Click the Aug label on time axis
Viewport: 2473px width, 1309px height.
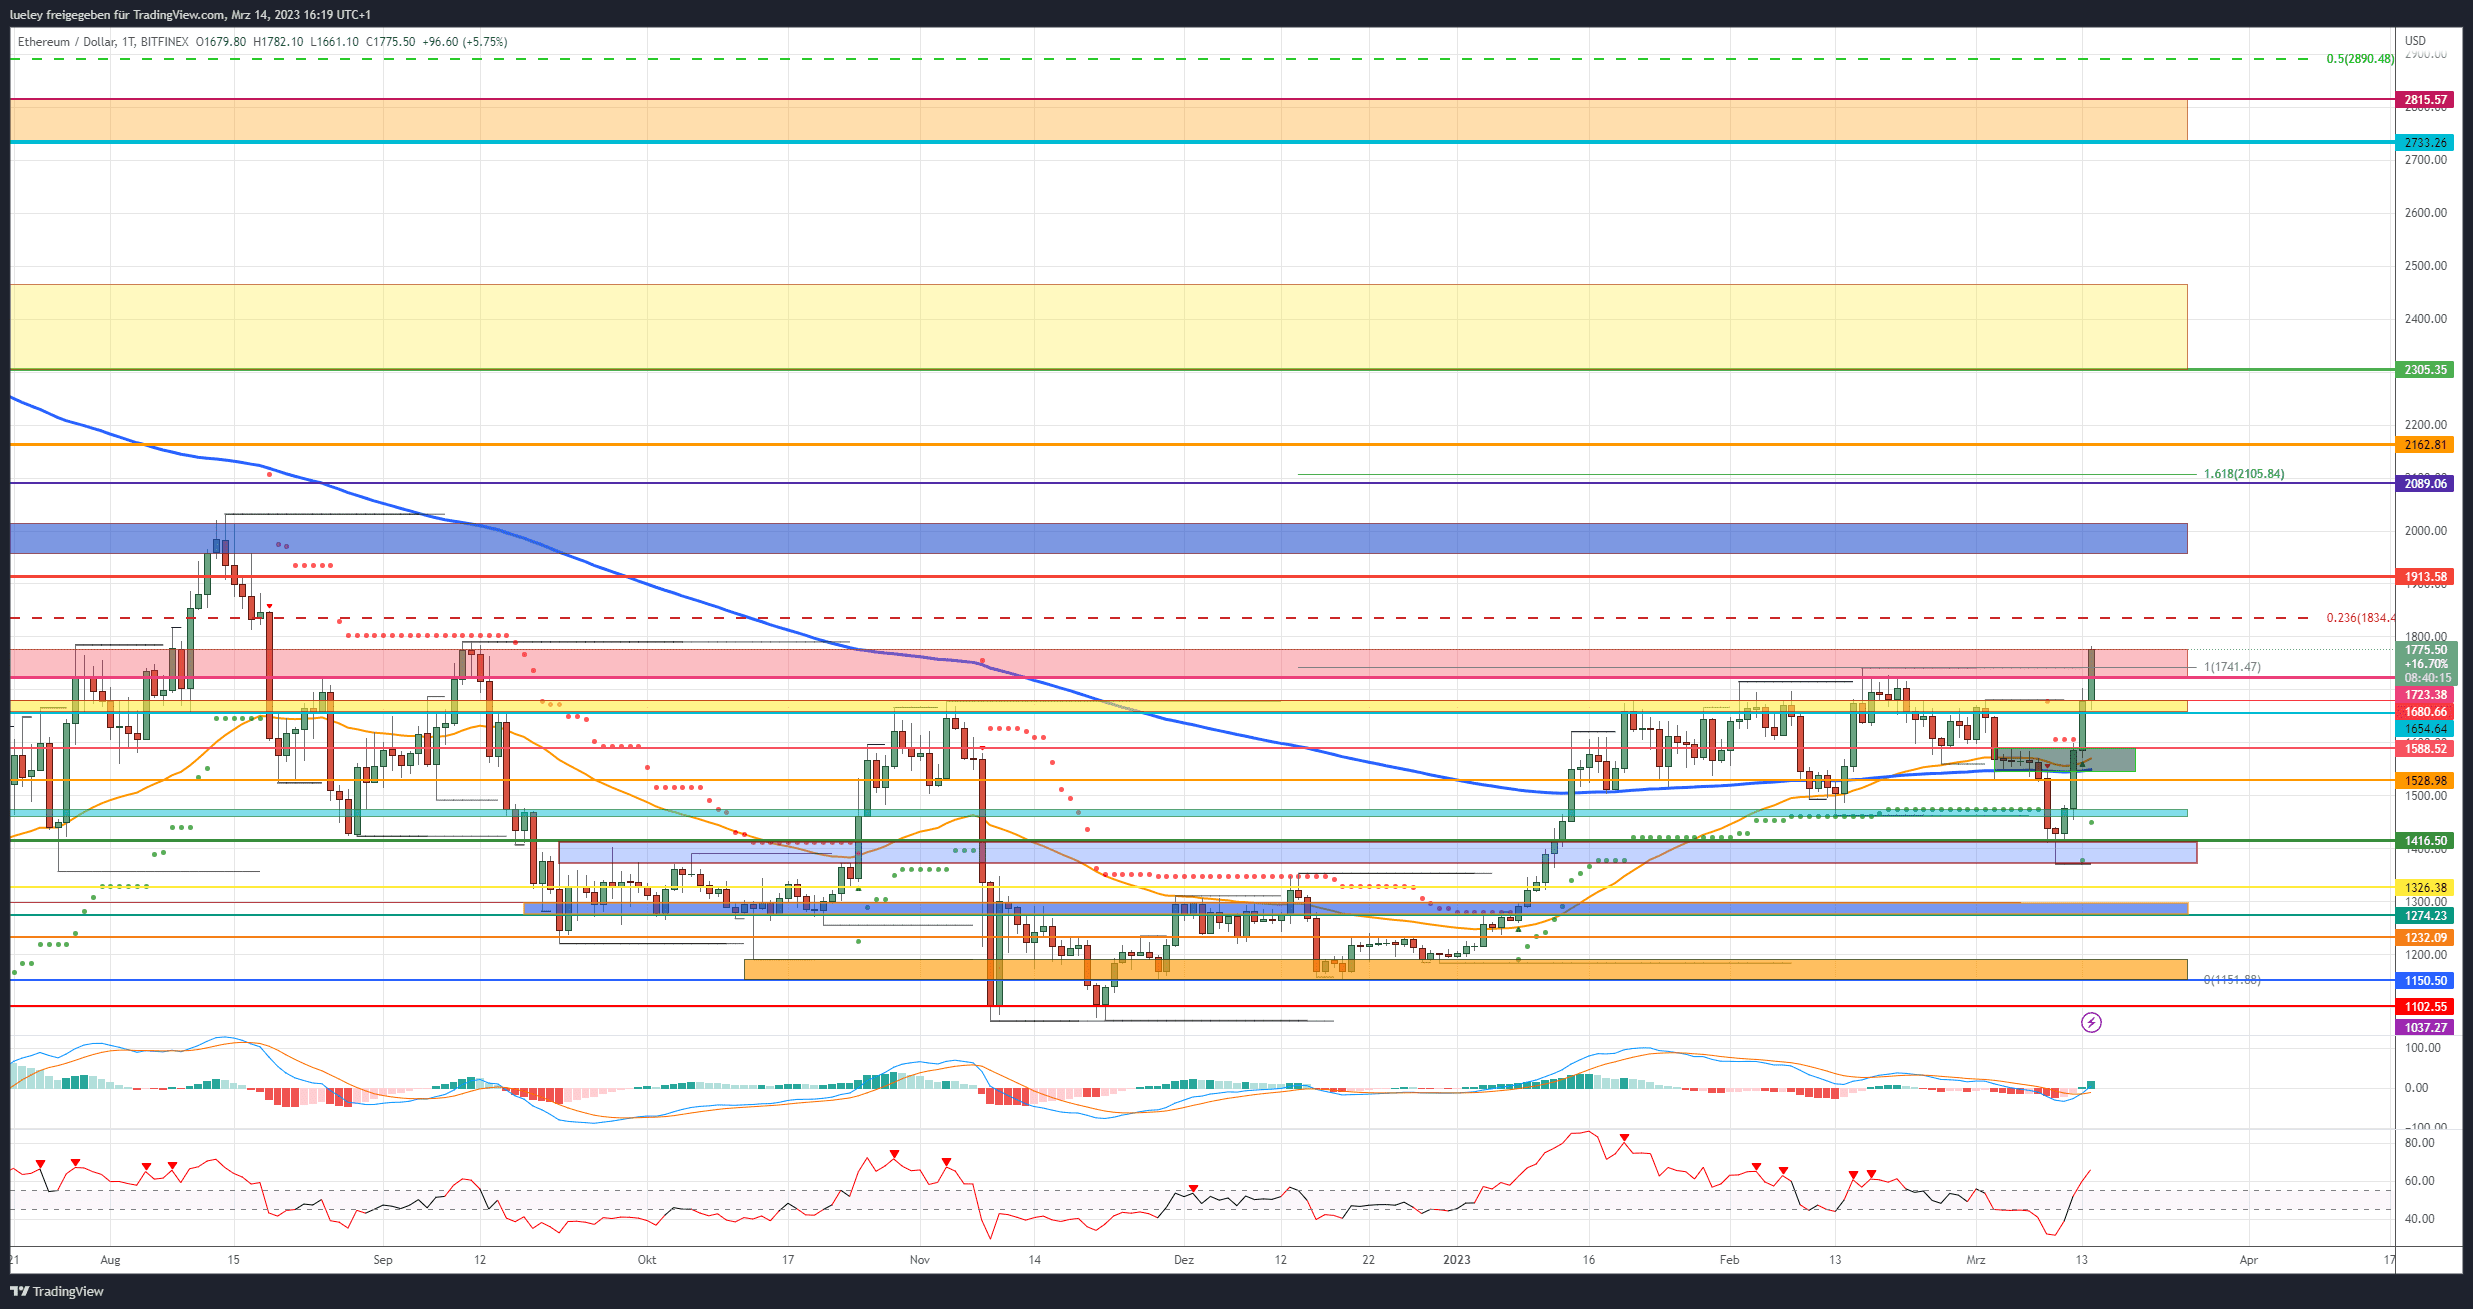[111, 1260]
